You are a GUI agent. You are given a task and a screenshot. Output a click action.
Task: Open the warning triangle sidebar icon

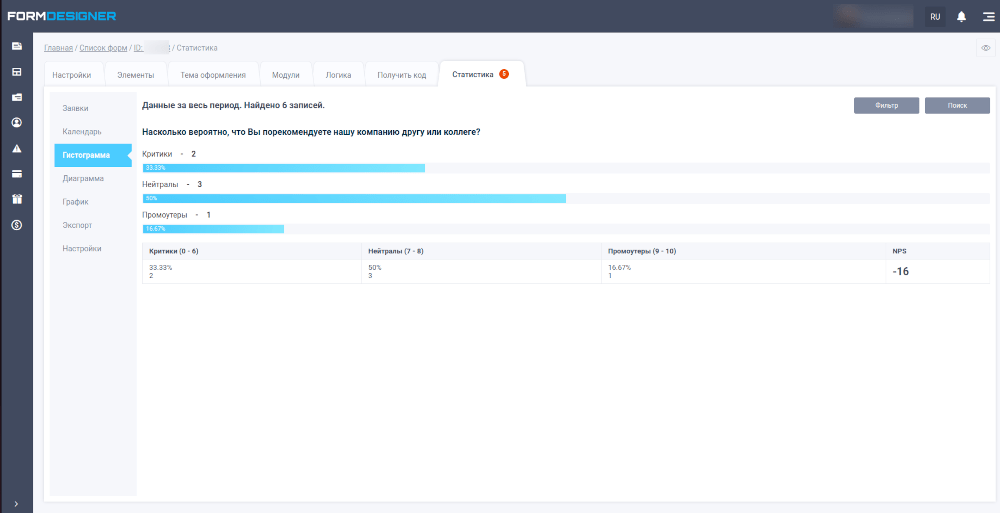pyautogui.click(x=16, y=148)
